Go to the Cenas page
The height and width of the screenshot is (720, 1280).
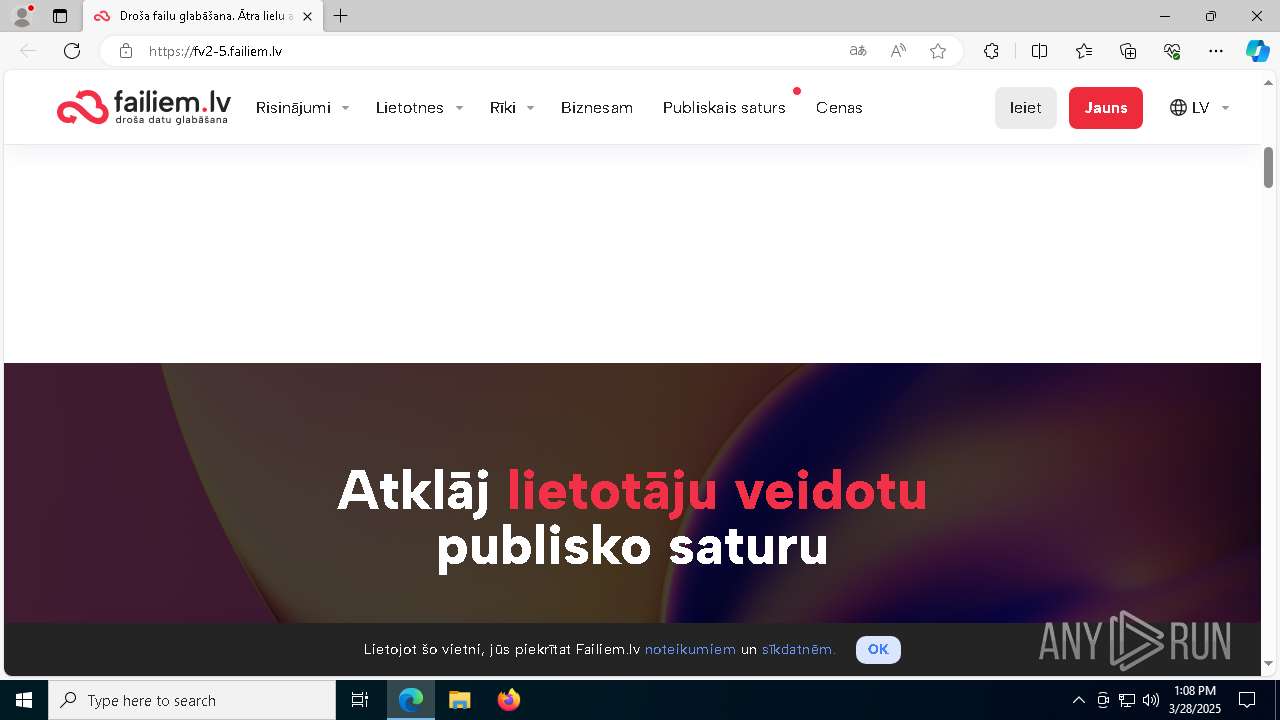[x=839, y=108]
